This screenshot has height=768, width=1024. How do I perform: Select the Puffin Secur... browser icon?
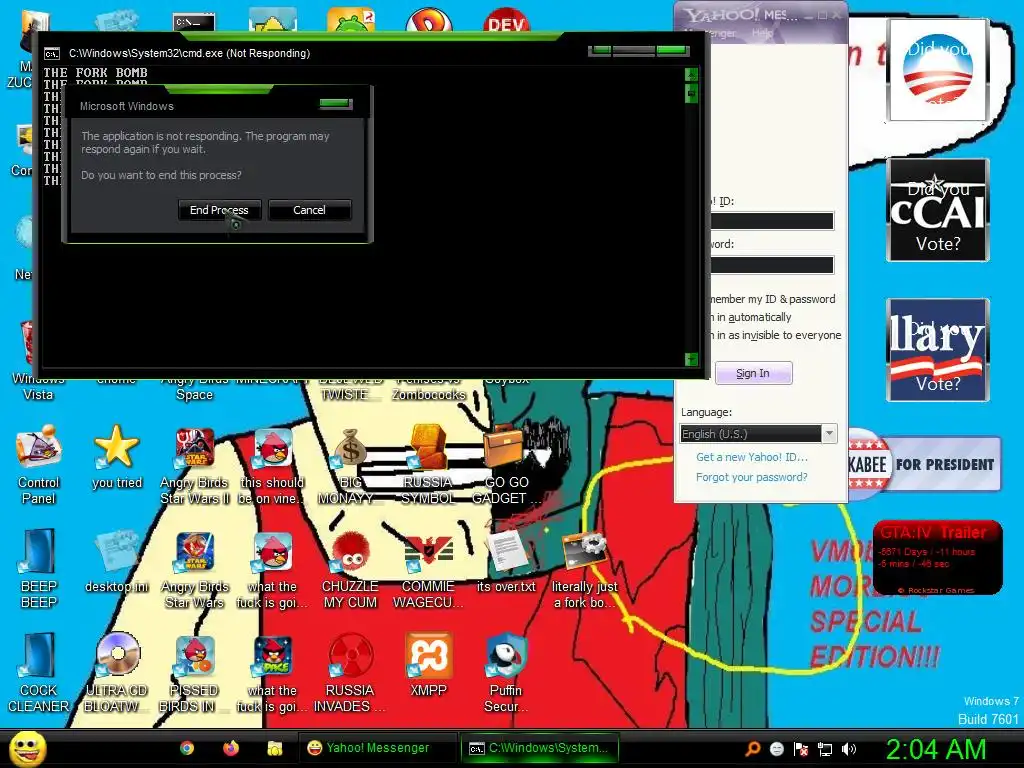pos(507,673)
